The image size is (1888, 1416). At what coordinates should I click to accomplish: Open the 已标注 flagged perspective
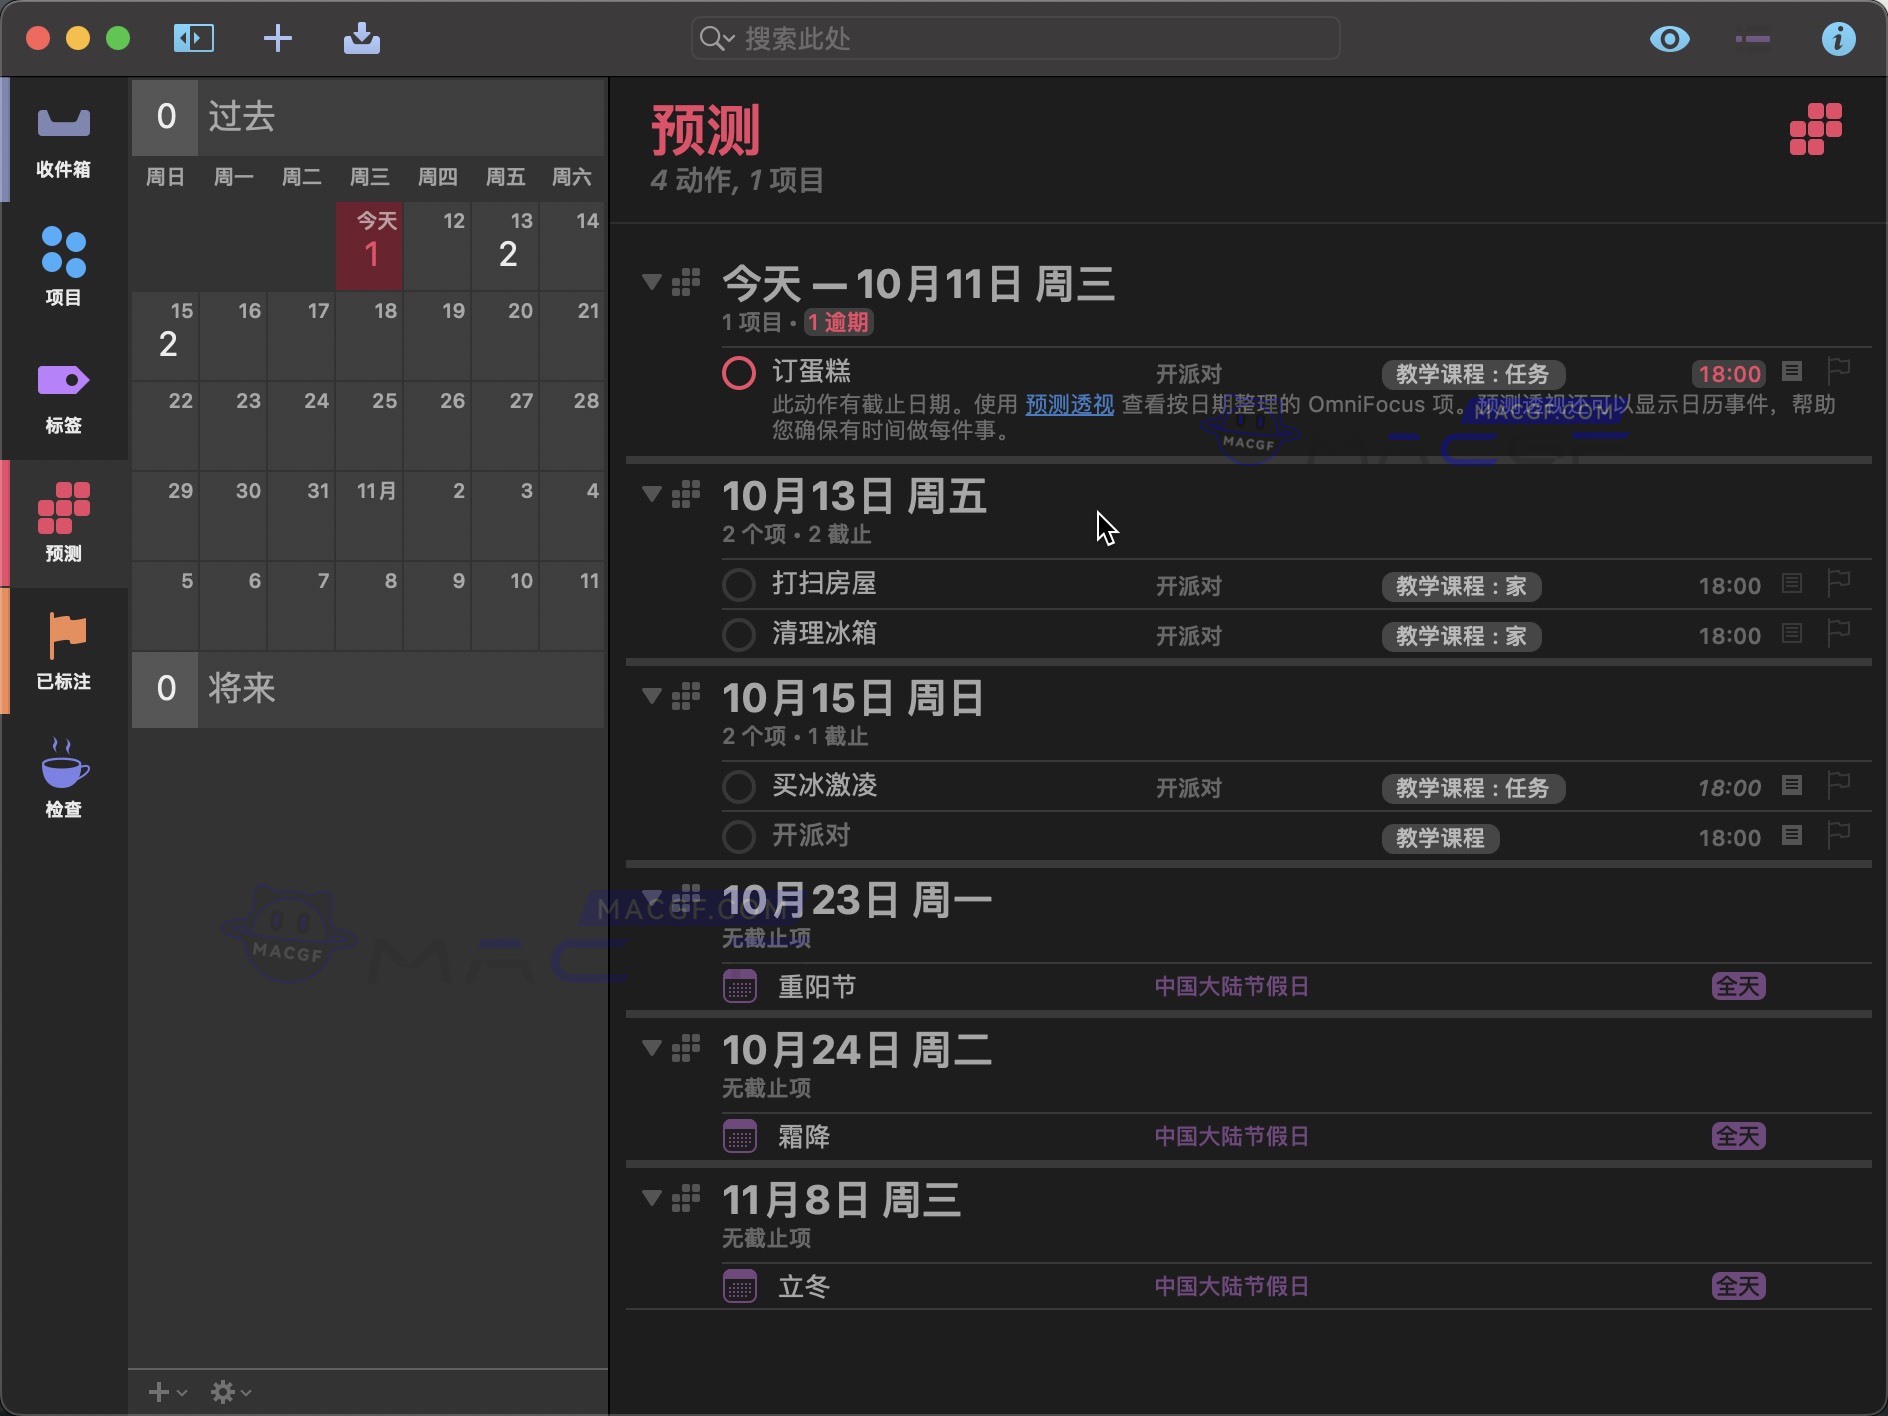pos(62,650)
